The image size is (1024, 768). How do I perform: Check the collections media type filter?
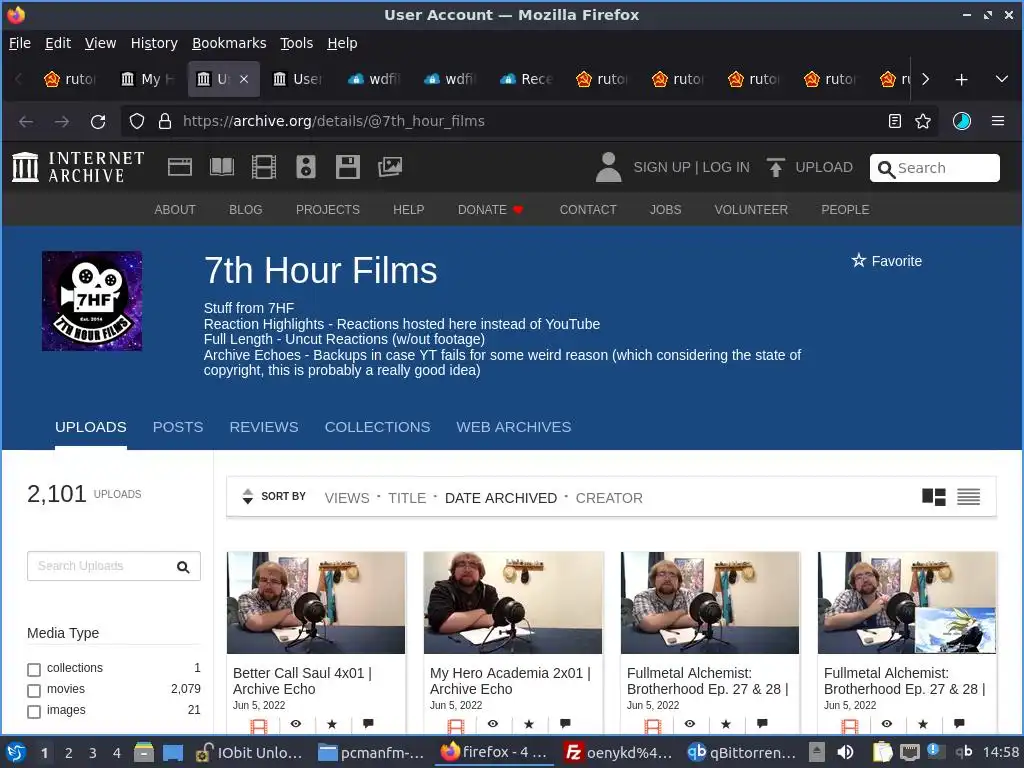point(34,669)
